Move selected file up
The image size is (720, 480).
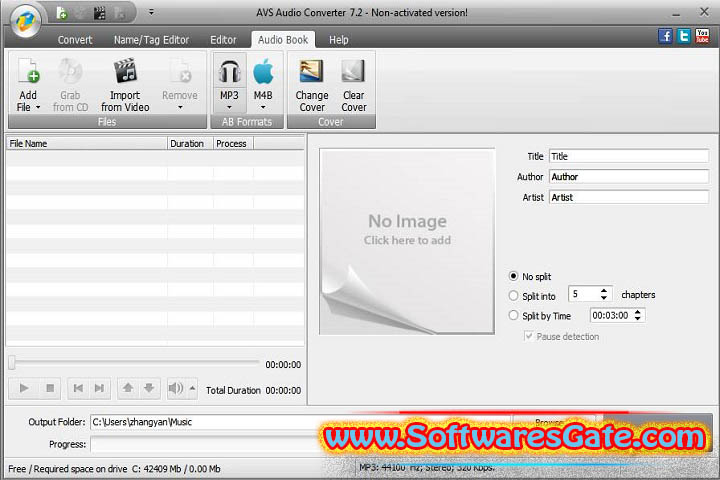pyautogui.click(x=128, y=389)
